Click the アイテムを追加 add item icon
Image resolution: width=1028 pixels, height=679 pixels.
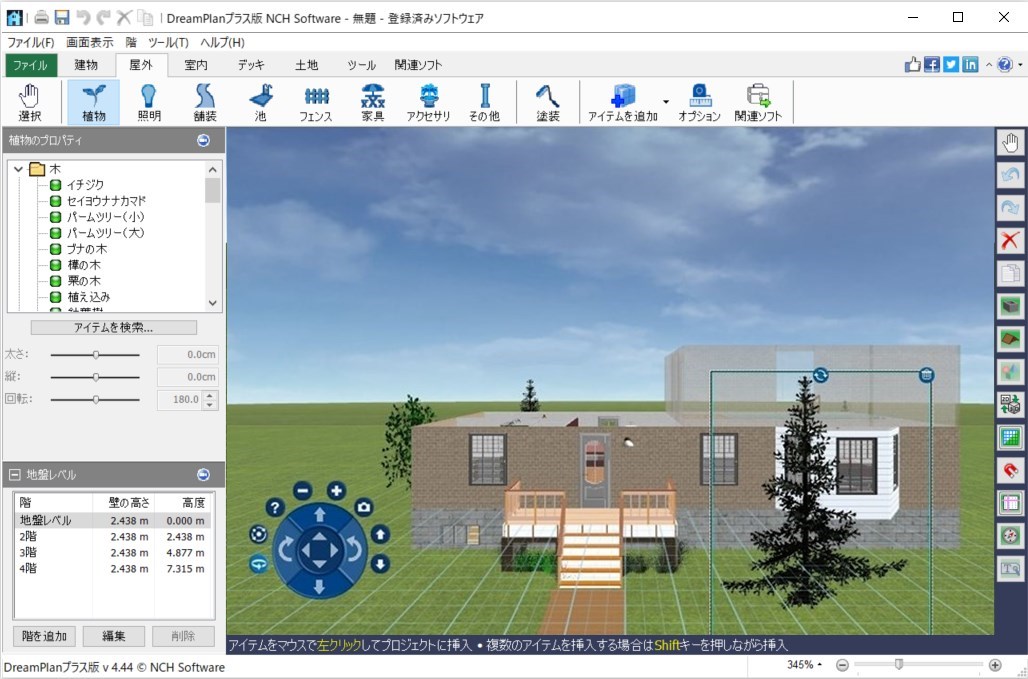pos(622,102)
